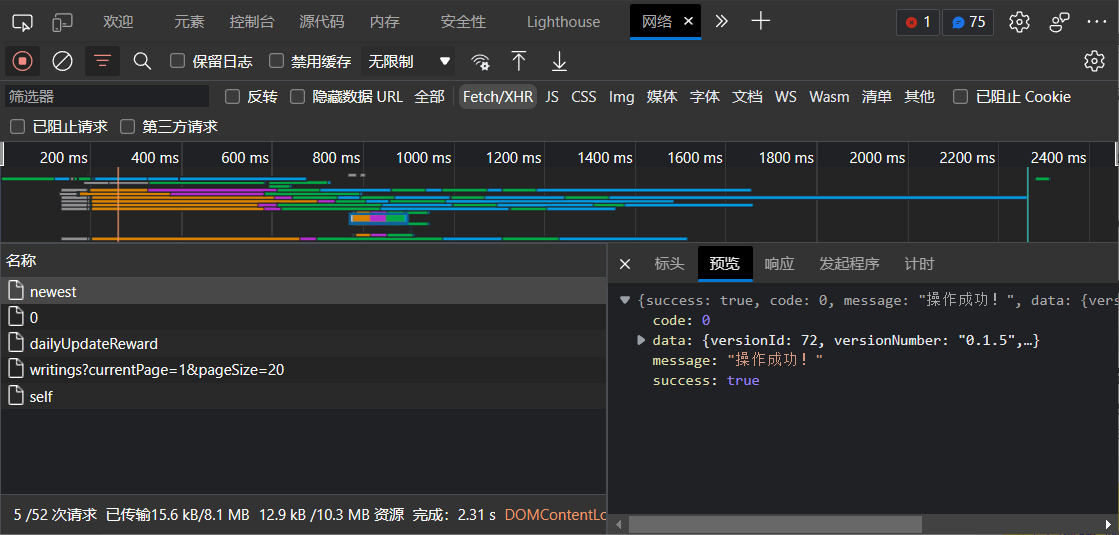Select writings?currentPage=1&pageSize=20 request
Screen dimensions: 1119x535
303,370
